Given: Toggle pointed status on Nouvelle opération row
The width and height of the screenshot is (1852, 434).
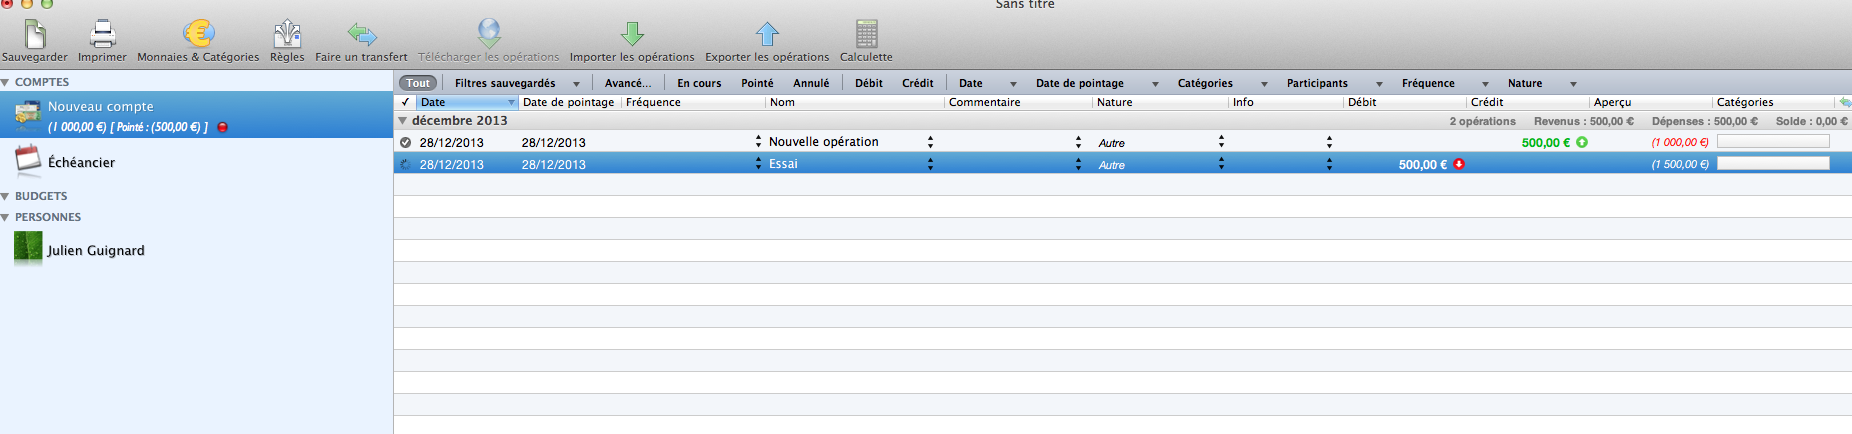Looking at the screenshot, I should tap(405, 142).
